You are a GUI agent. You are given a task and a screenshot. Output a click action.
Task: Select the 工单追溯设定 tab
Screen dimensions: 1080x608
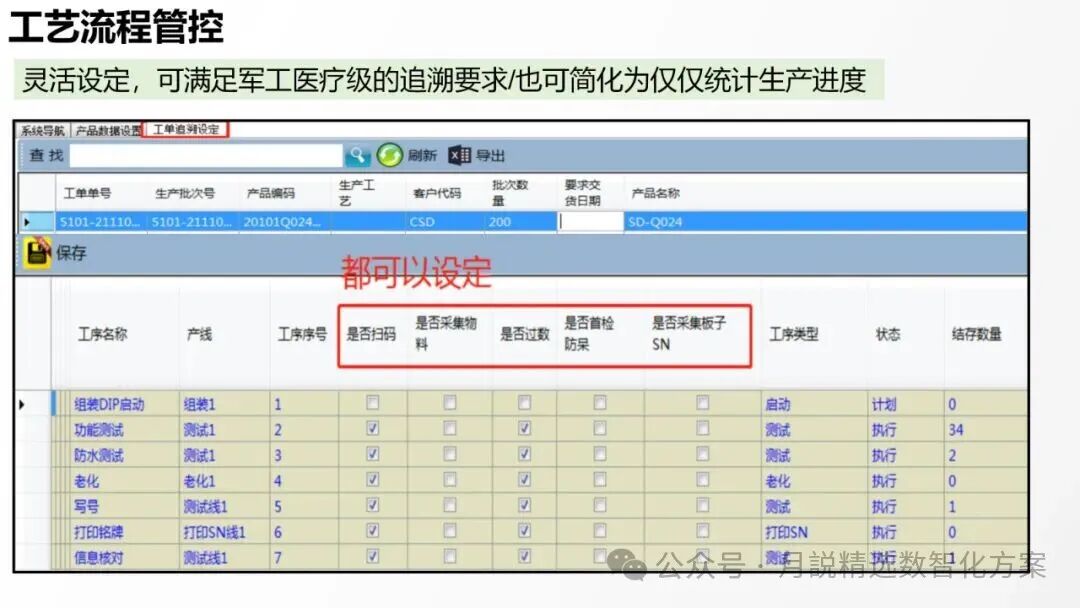pos(183,130)
